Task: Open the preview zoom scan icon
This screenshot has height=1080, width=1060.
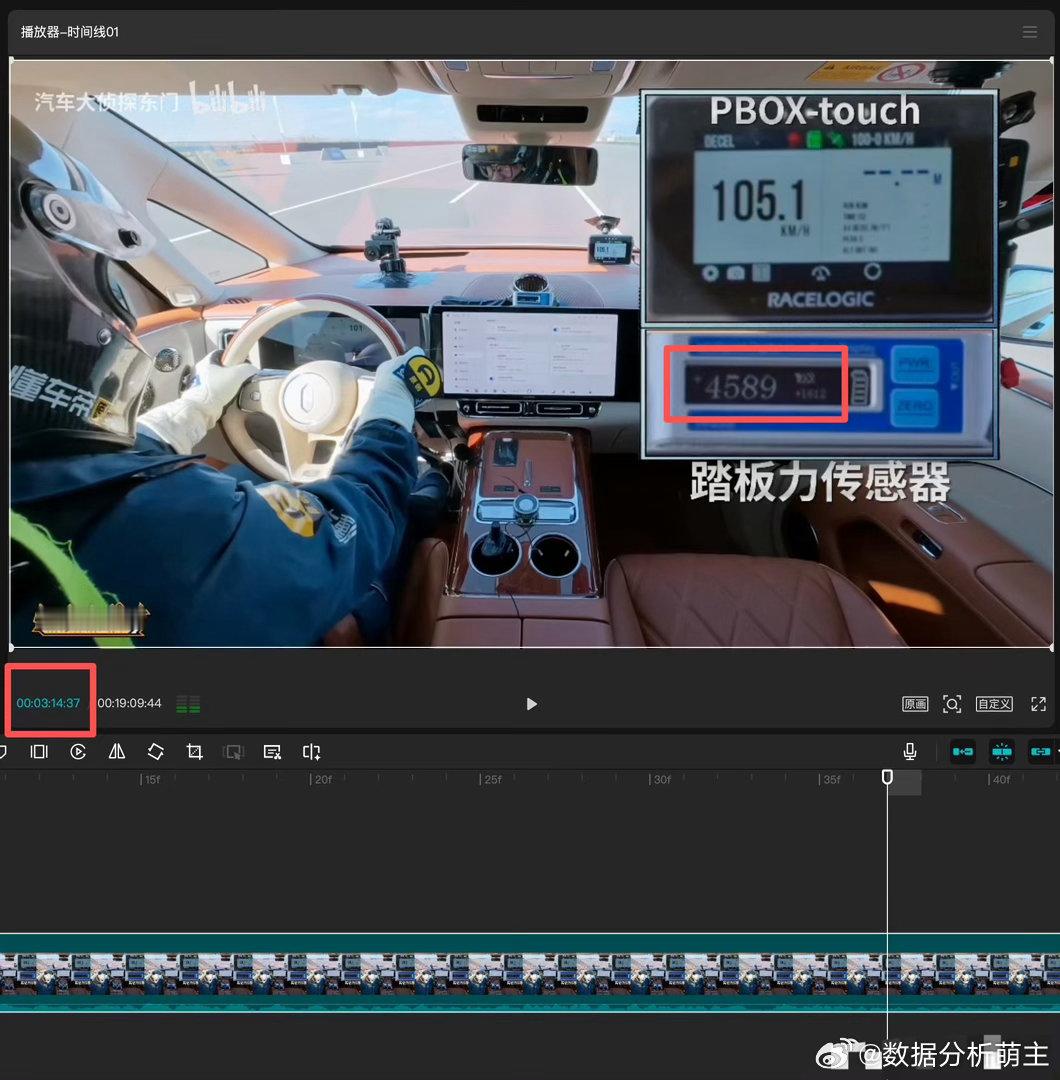Action: click(952, 704)
